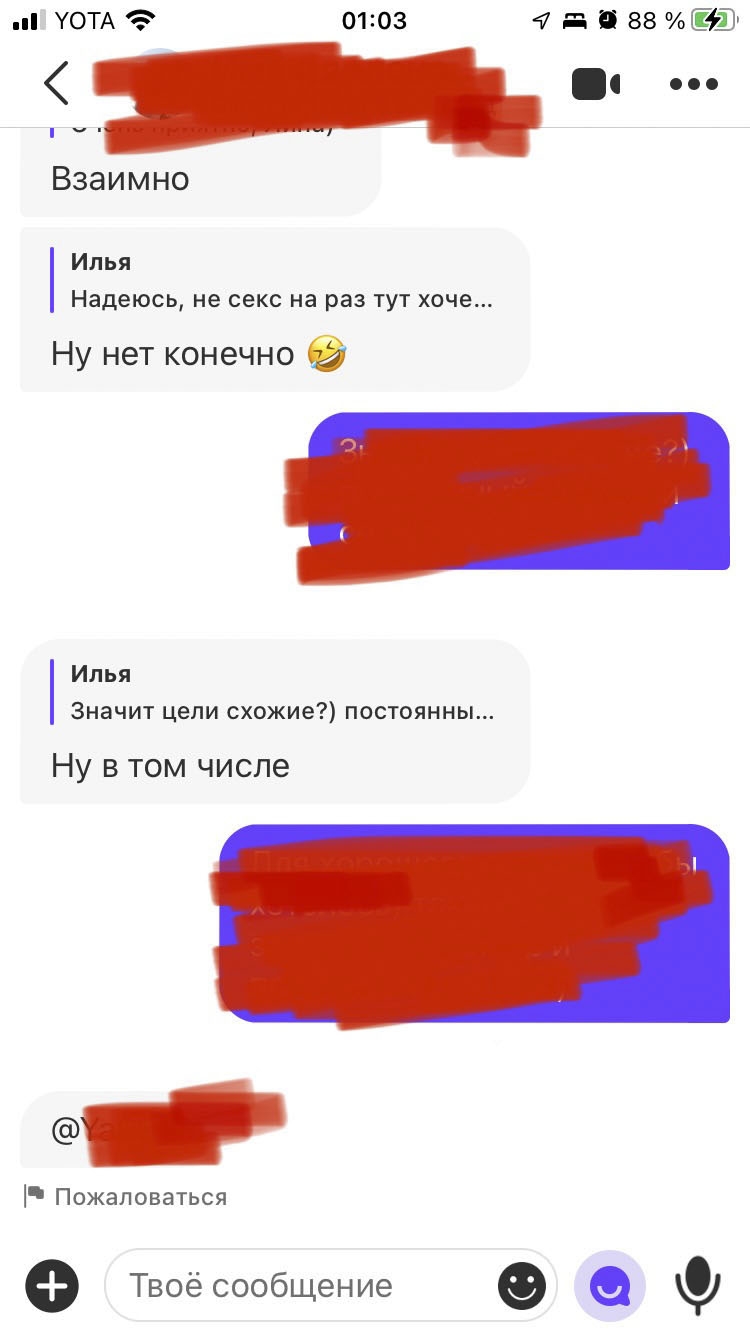Tap the Пожаловаться report link

pyautogui.click(x=141, y=1196)
